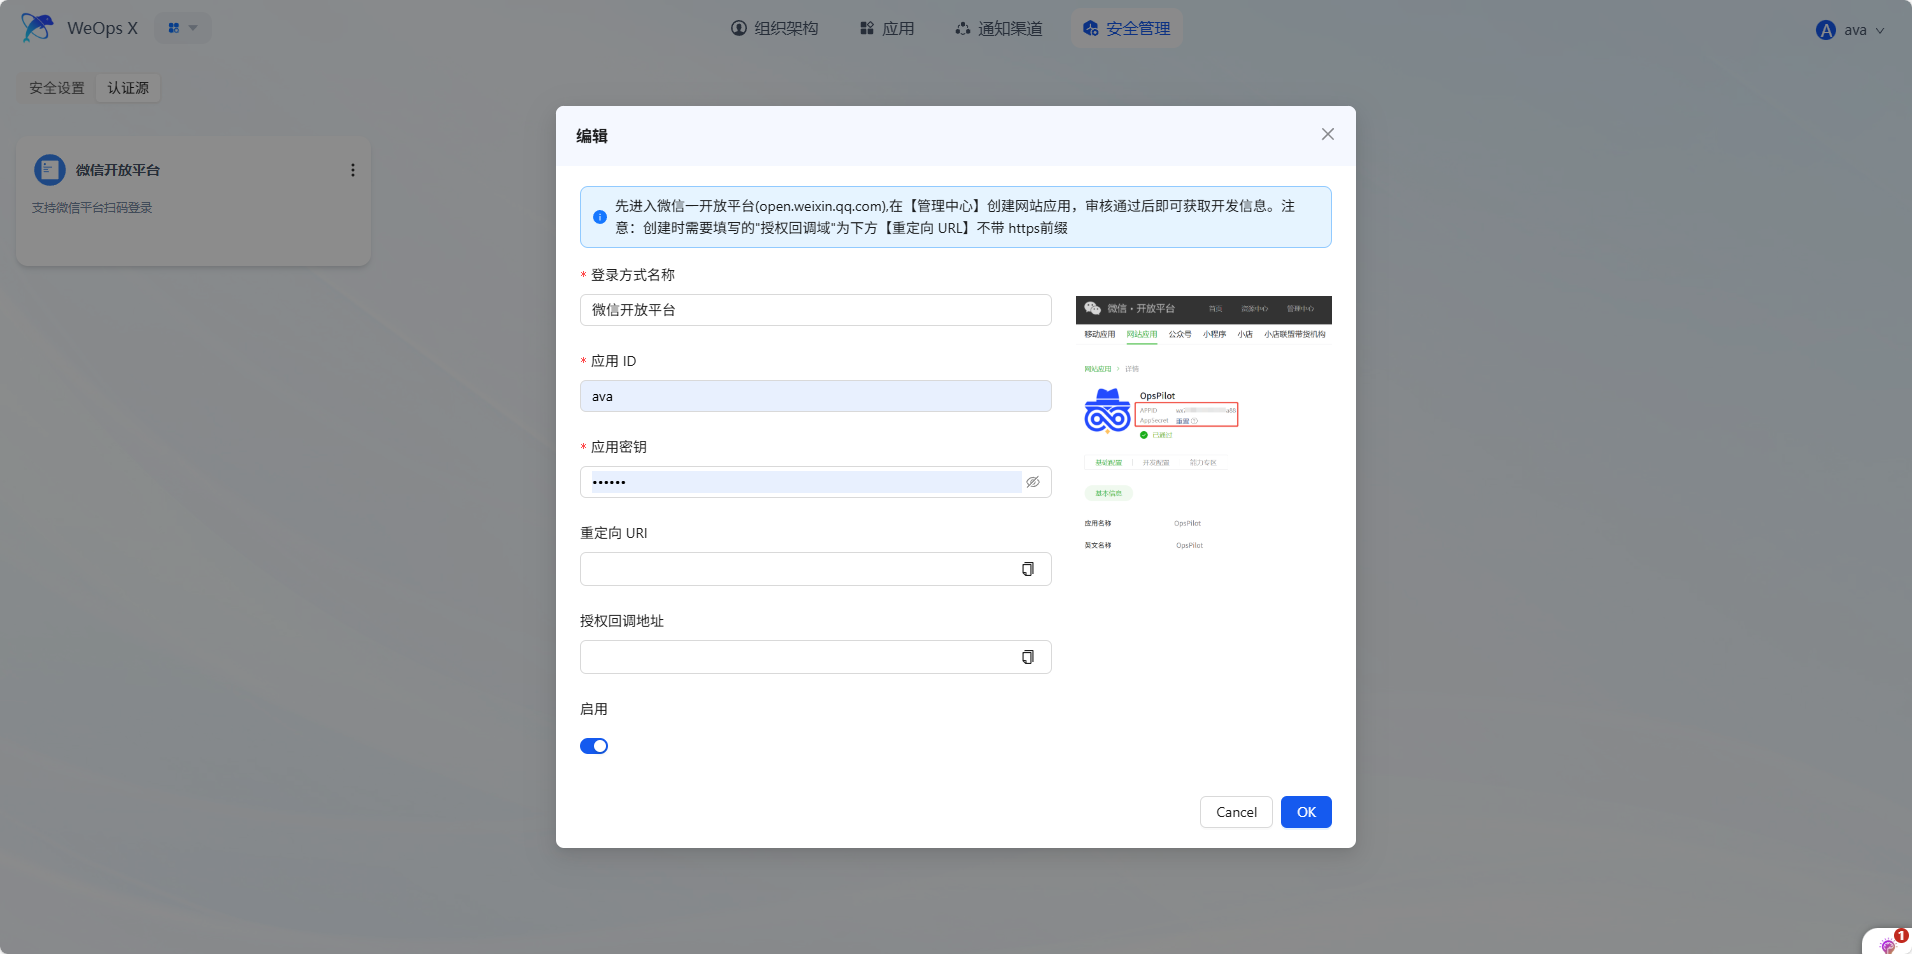
Task: Switch to the 认证源 tab
Action: pyautogui.click(x=128, y=88)
